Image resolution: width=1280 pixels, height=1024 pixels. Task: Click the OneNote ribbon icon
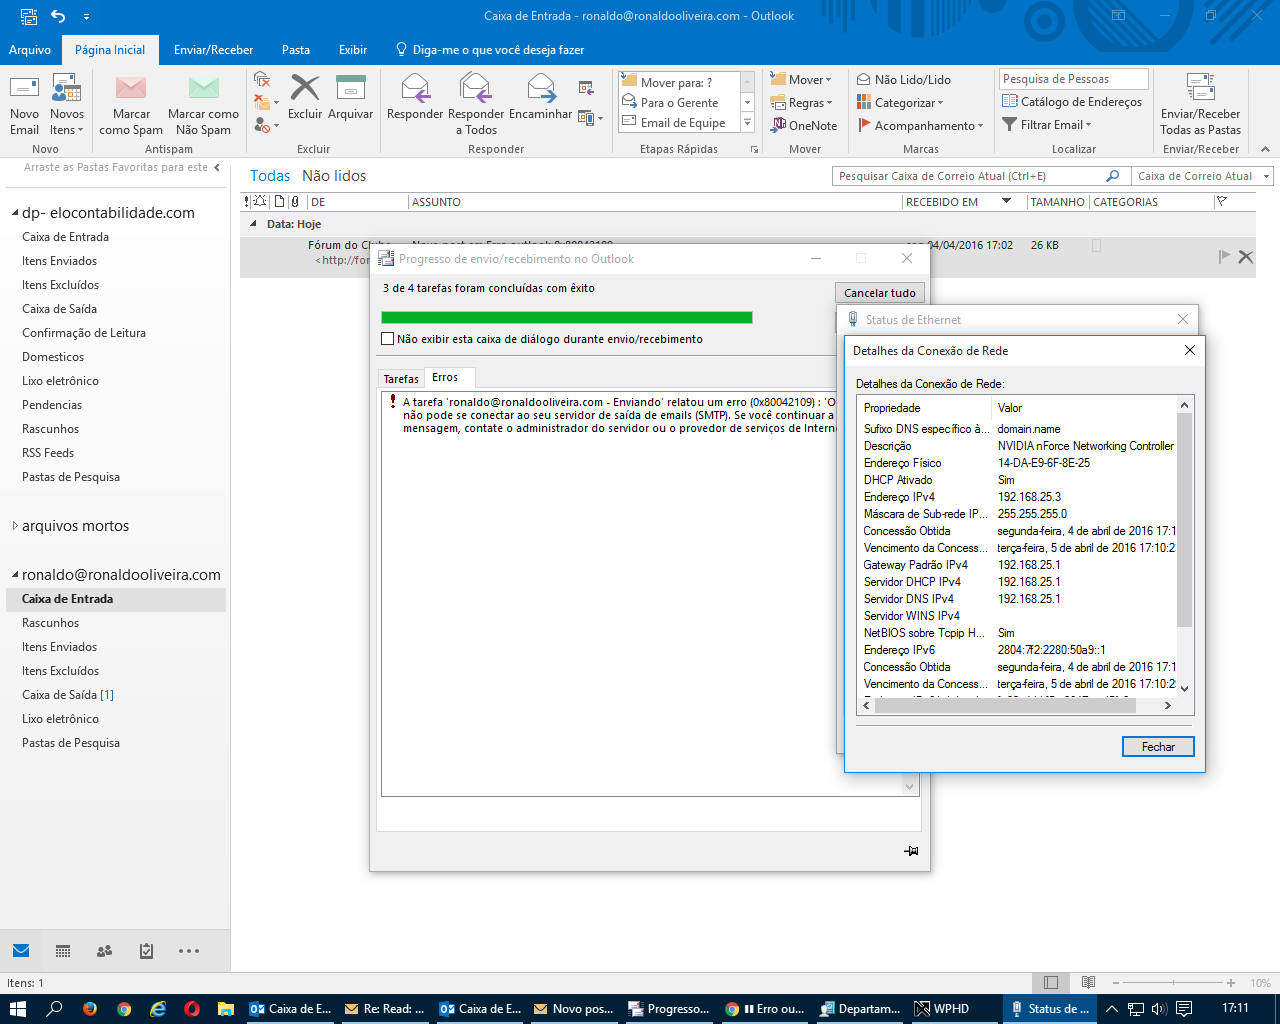point(780,125)
